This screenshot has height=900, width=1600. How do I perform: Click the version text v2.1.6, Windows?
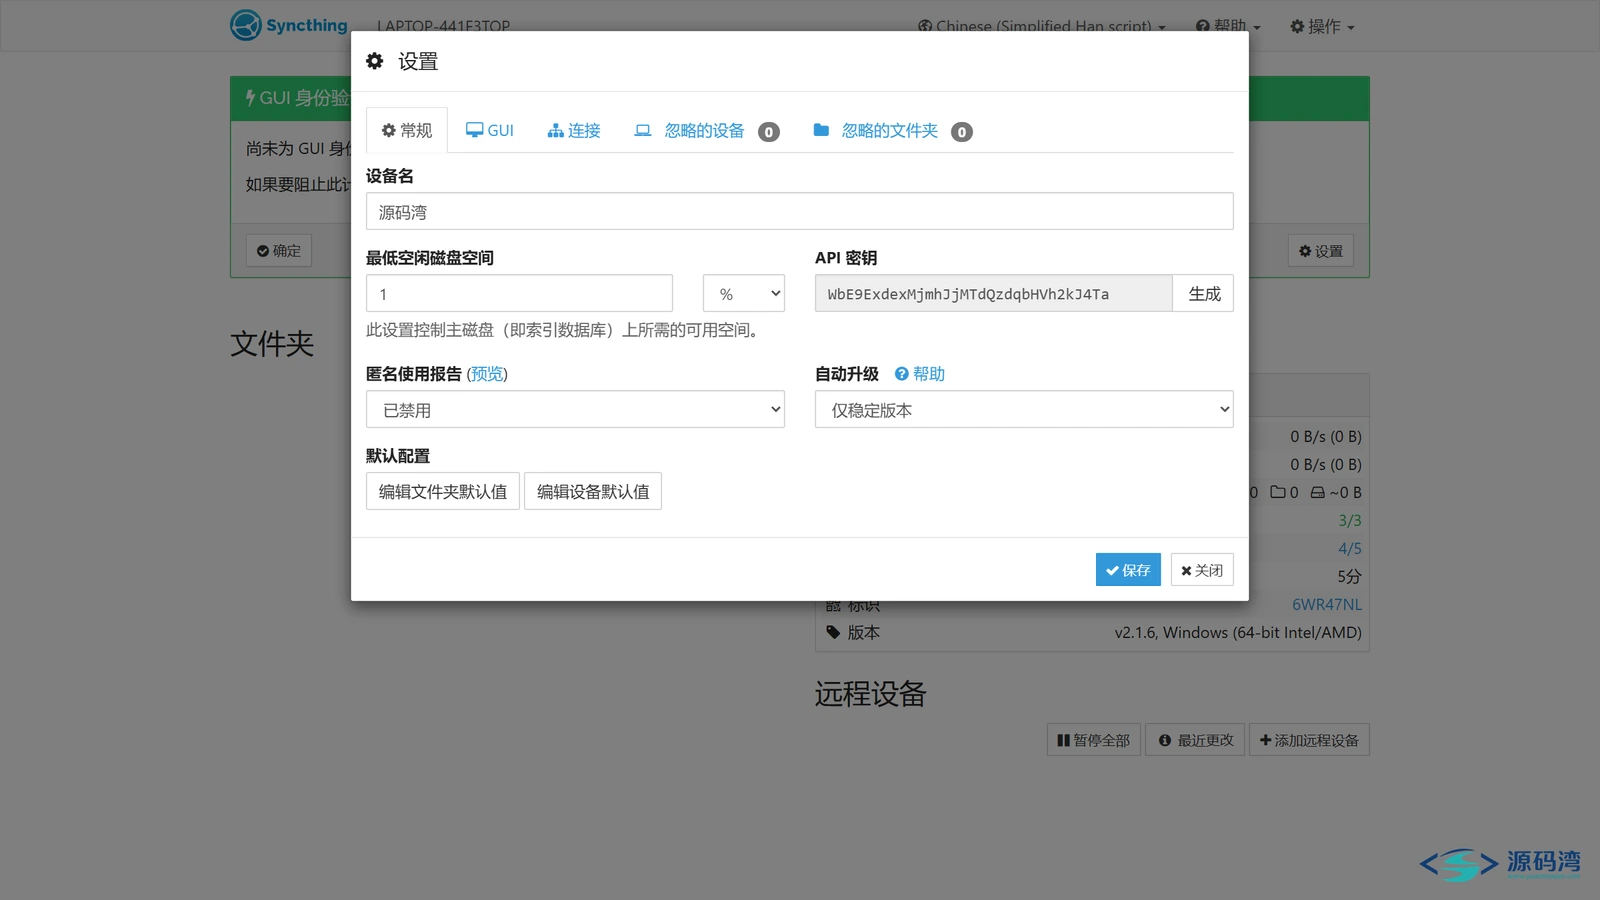tap(1238, 632)
